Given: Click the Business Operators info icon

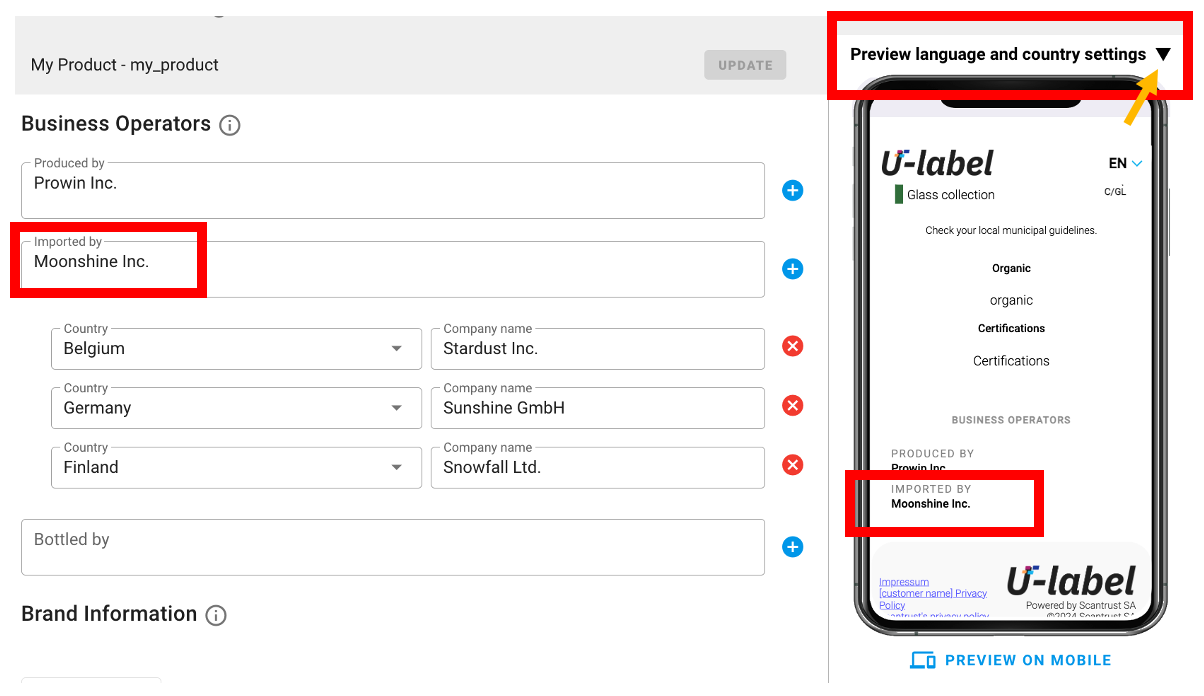Looking at the screenshot, I should click(230, 125).
